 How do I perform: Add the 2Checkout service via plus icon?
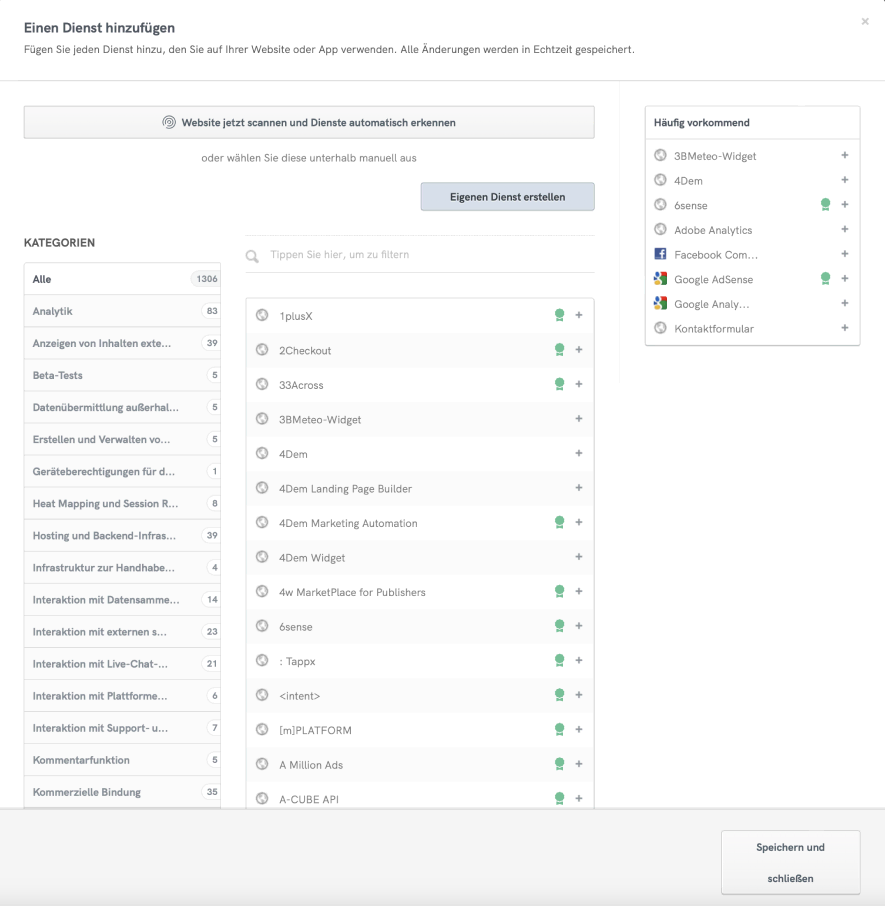(x=579, y=350)
